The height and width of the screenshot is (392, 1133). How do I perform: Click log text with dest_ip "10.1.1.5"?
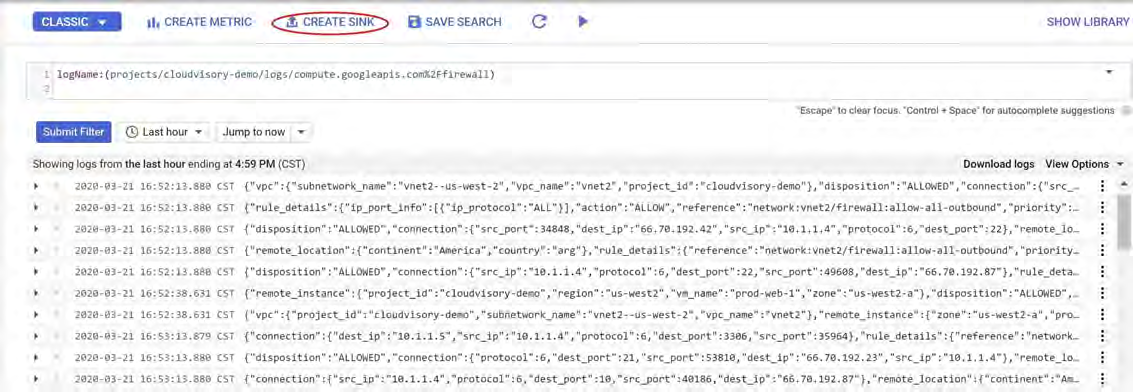pos(662,336)
